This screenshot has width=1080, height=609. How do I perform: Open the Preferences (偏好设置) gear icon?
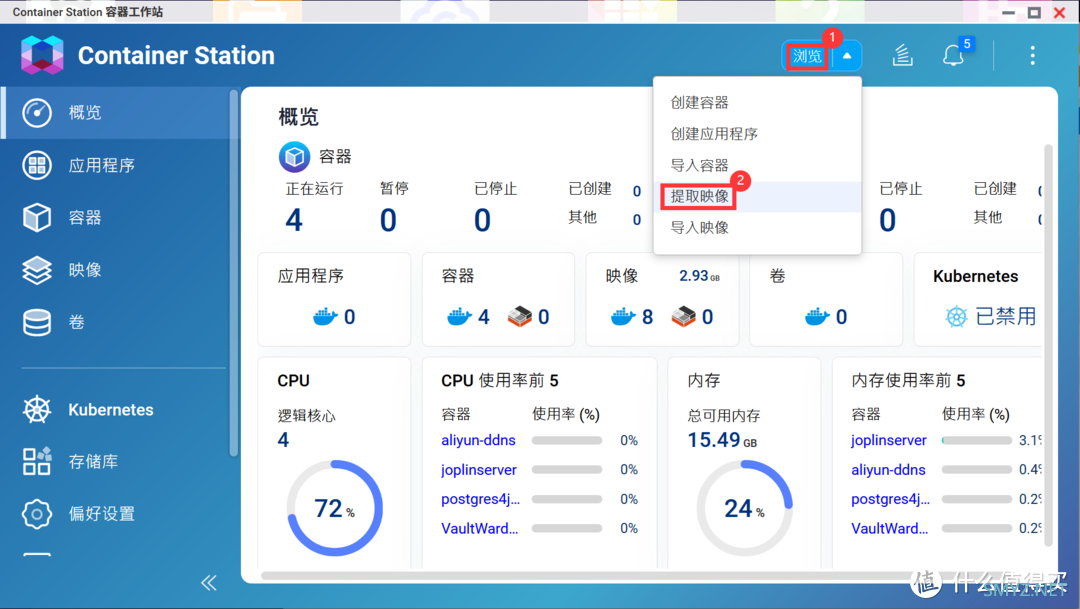[37, 514]
